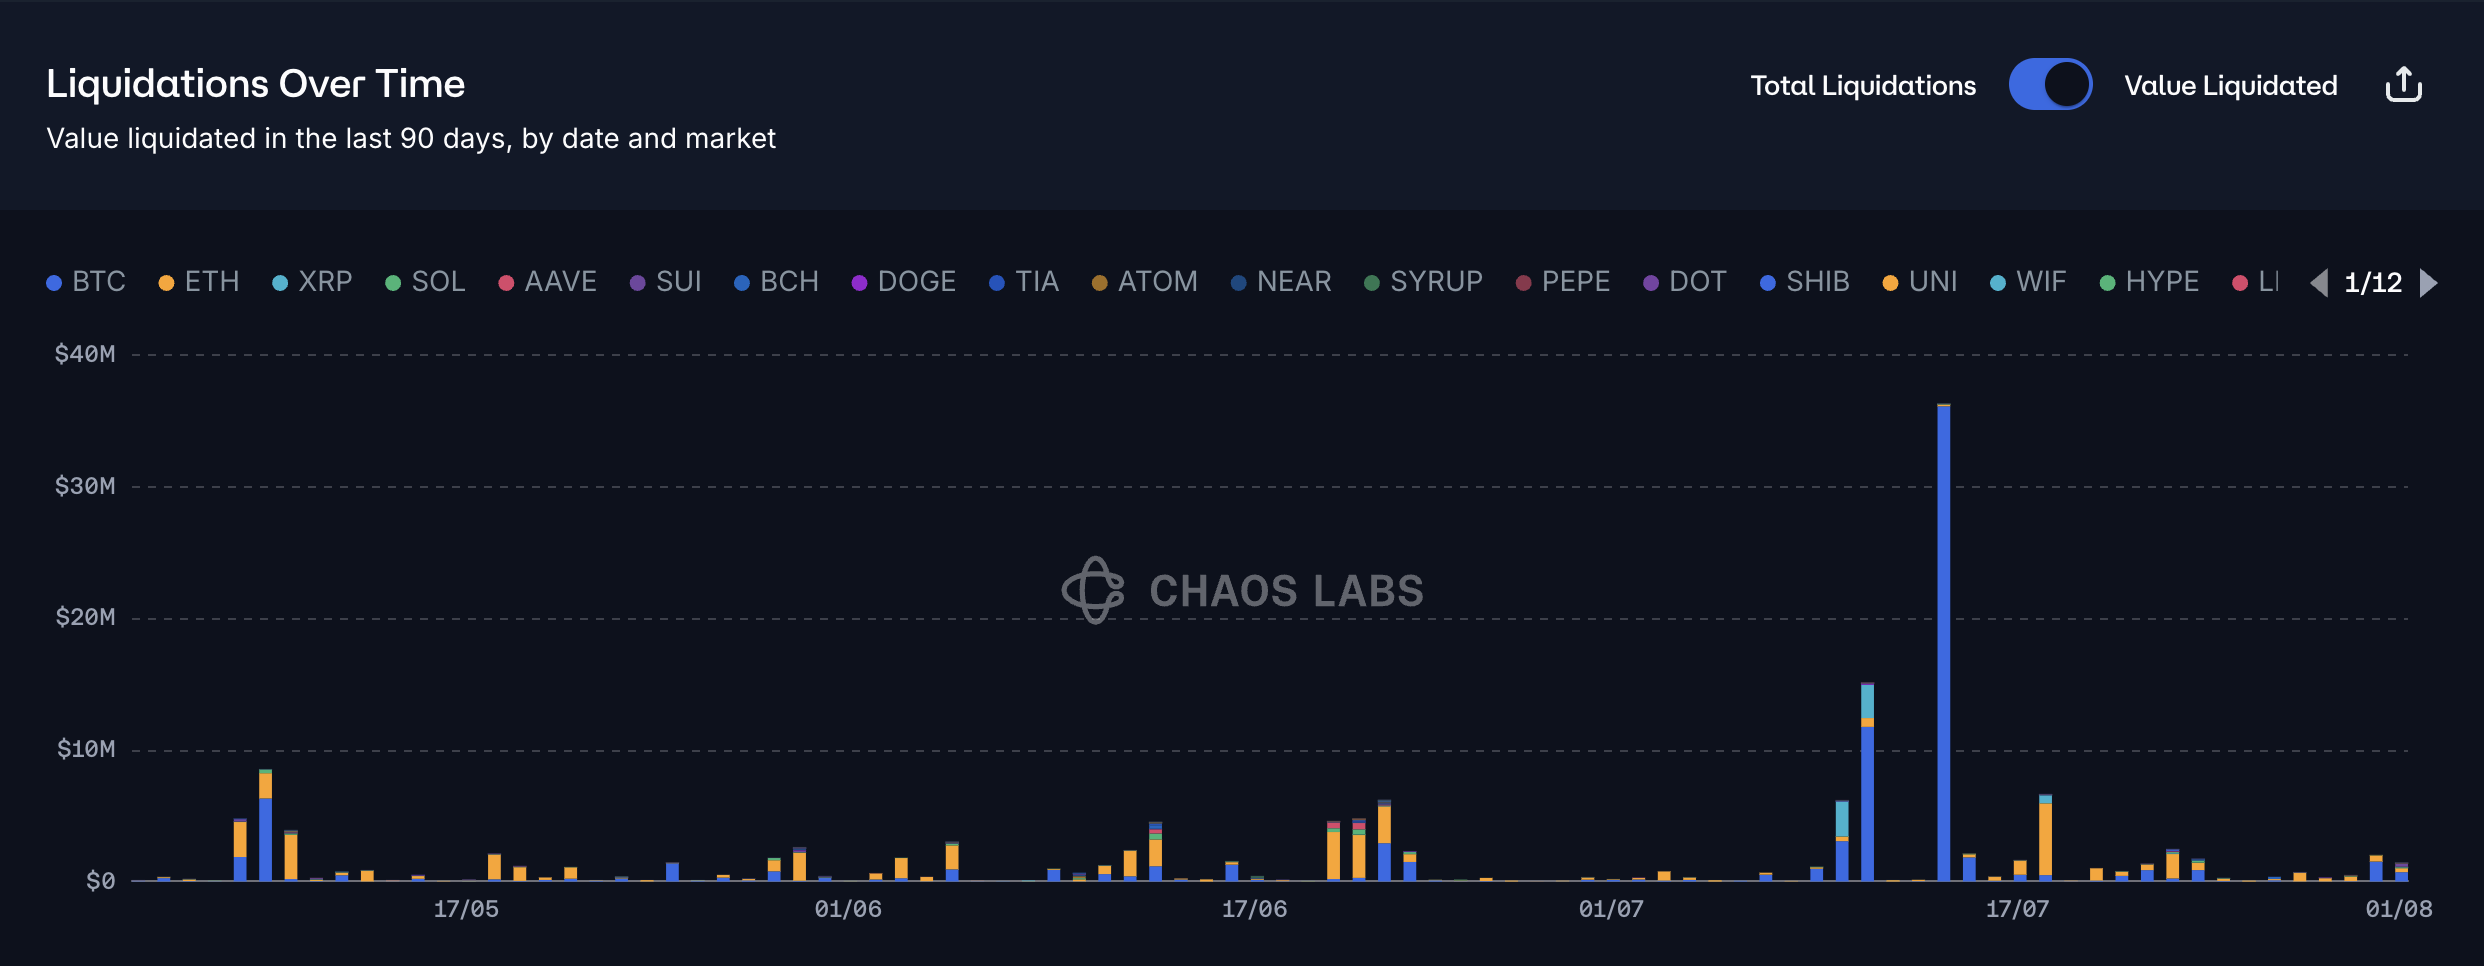Toggle ETH series in legend
Viewport: 2484px width, 966px height.
tap(199, 282)
